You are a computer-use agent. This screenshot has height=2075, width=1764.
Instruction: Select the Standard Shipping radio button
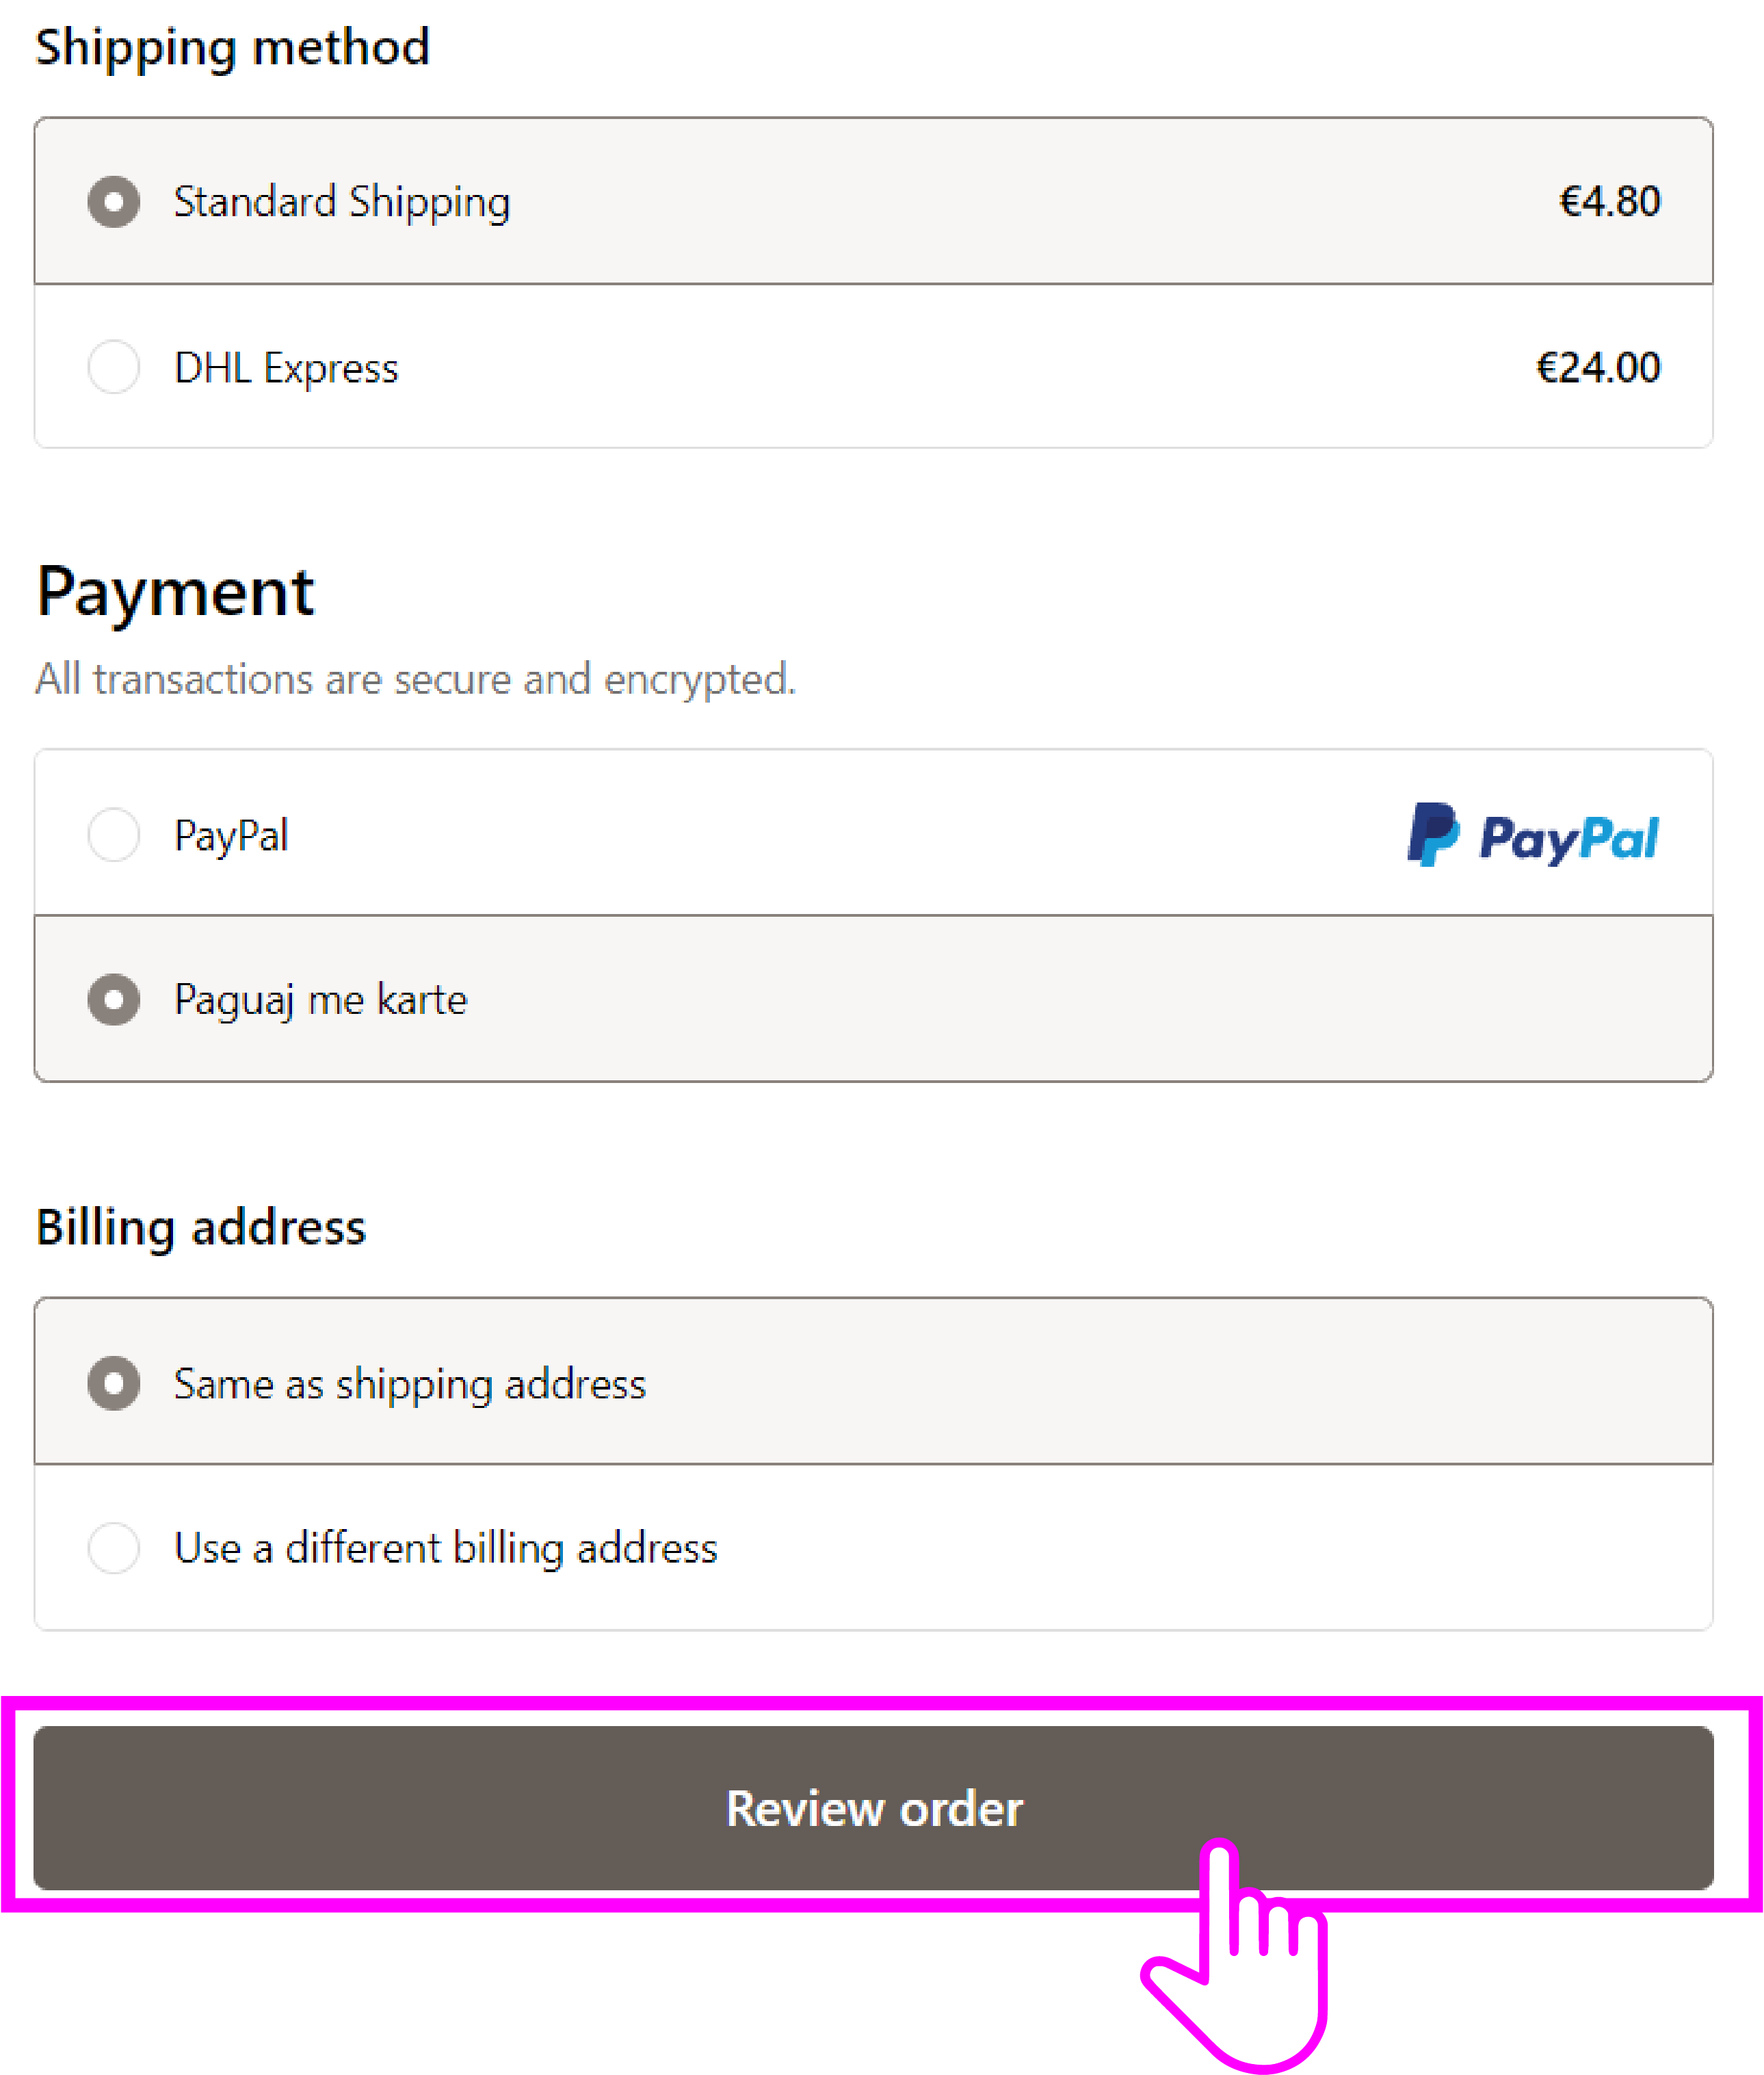114,202
